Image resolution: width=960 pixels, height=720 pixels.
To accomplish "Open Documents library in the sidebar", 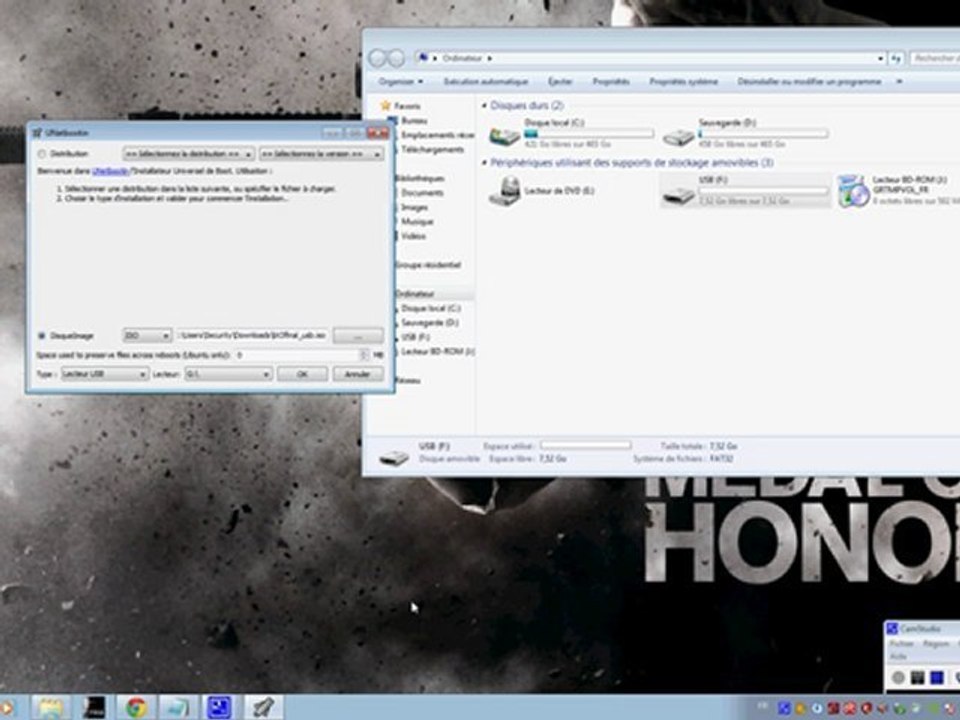I will (422, 193).
